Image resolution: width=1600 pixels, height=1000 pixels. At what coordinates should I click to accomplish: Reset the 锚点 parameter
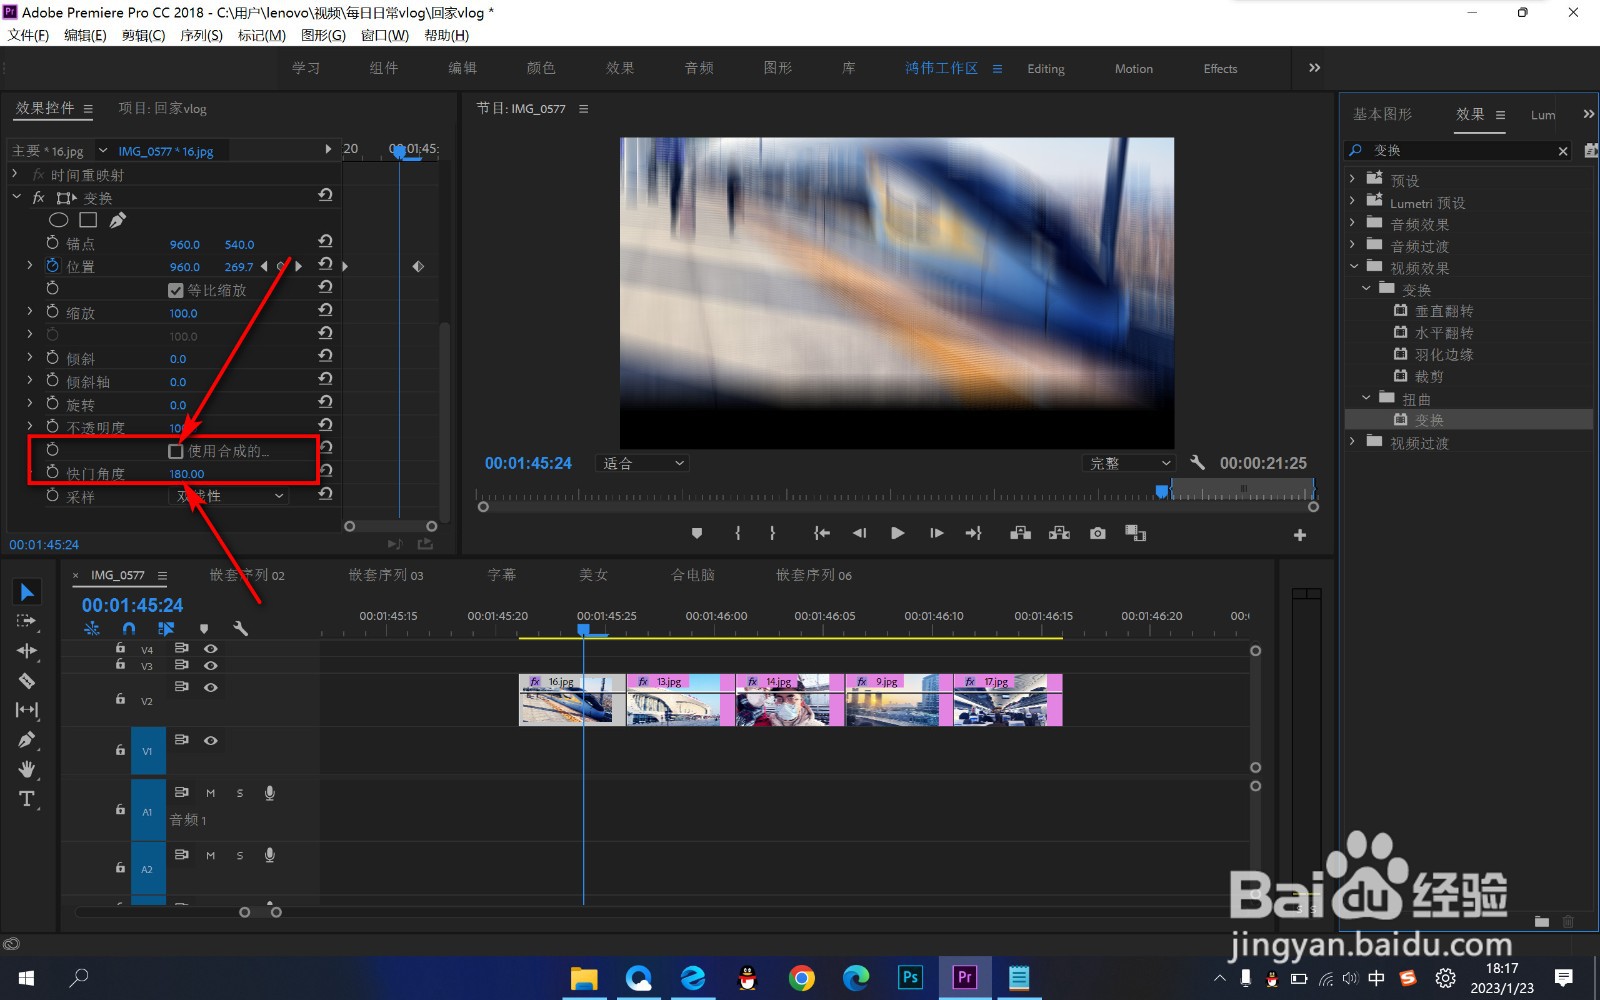(325, 242)
